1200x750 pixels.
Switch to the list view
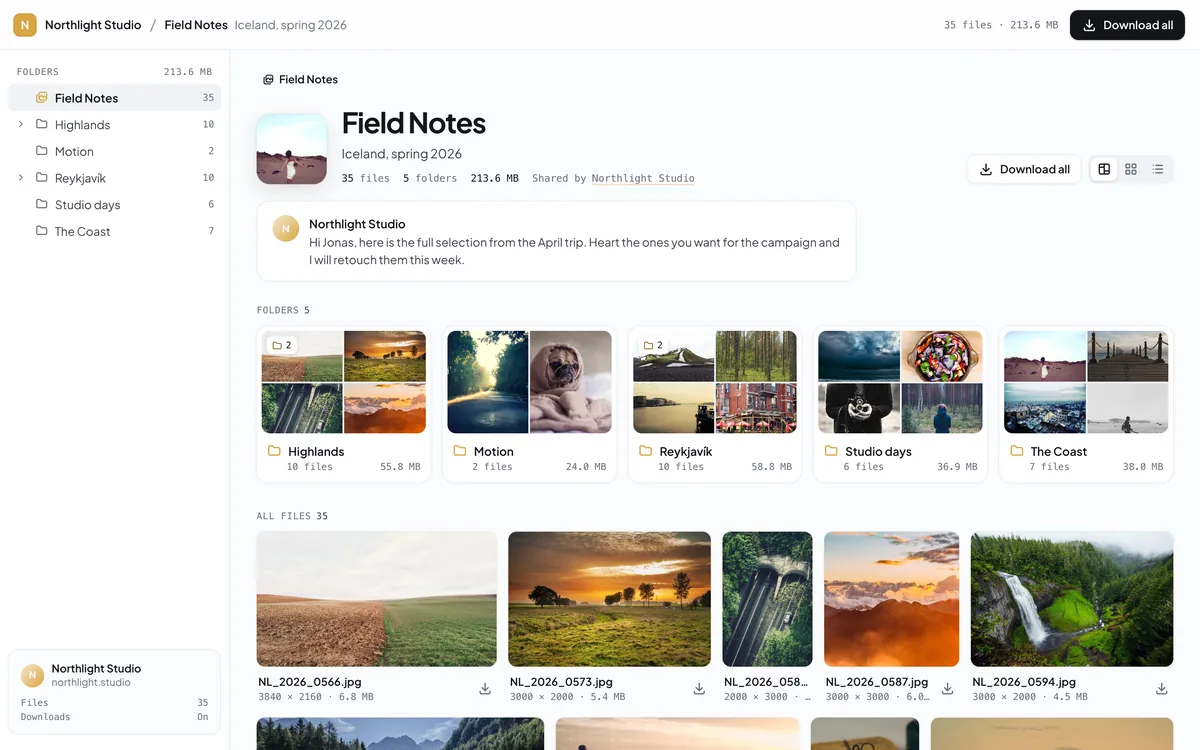click(1158, 169)
